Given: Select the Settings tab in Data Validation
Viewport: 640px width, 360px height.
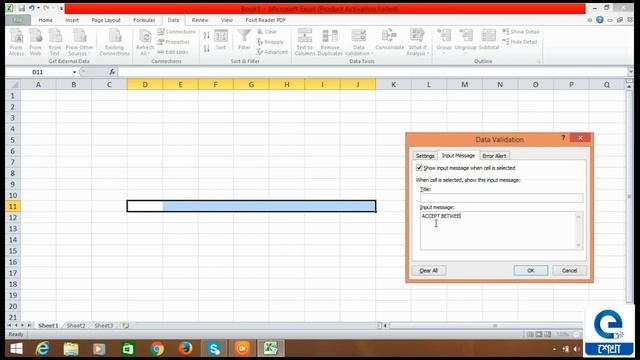Looking at the screenshot, I should [424, 156].
